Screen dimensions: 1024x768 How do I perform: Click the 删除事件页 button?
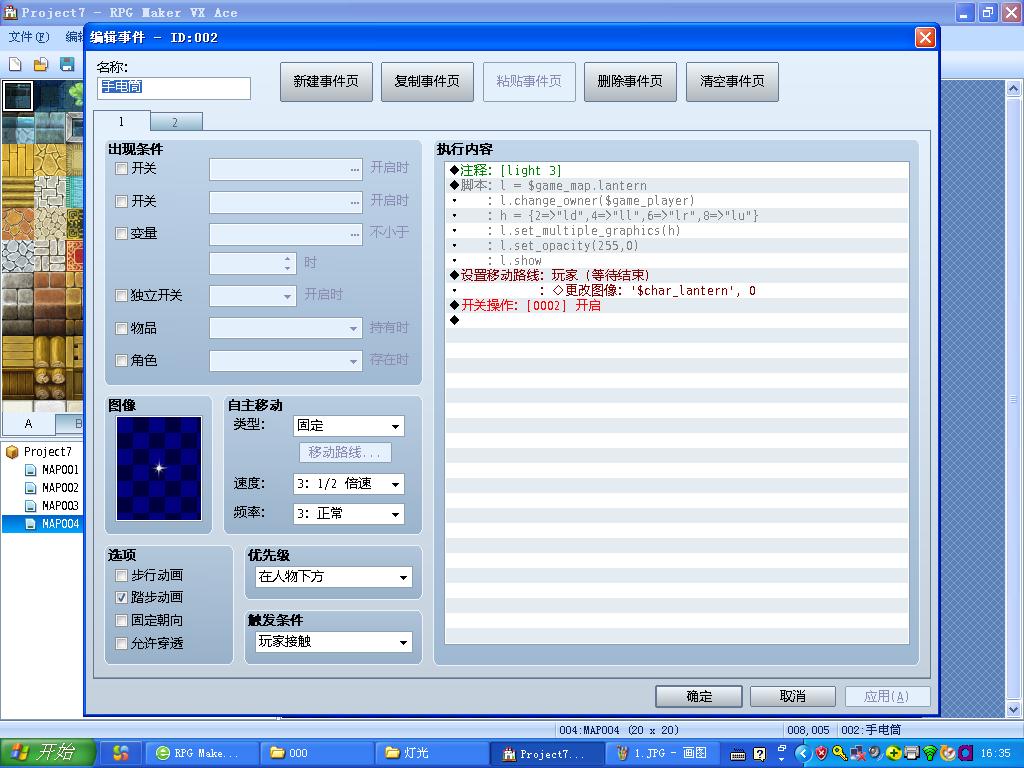(x=630, y=82)
